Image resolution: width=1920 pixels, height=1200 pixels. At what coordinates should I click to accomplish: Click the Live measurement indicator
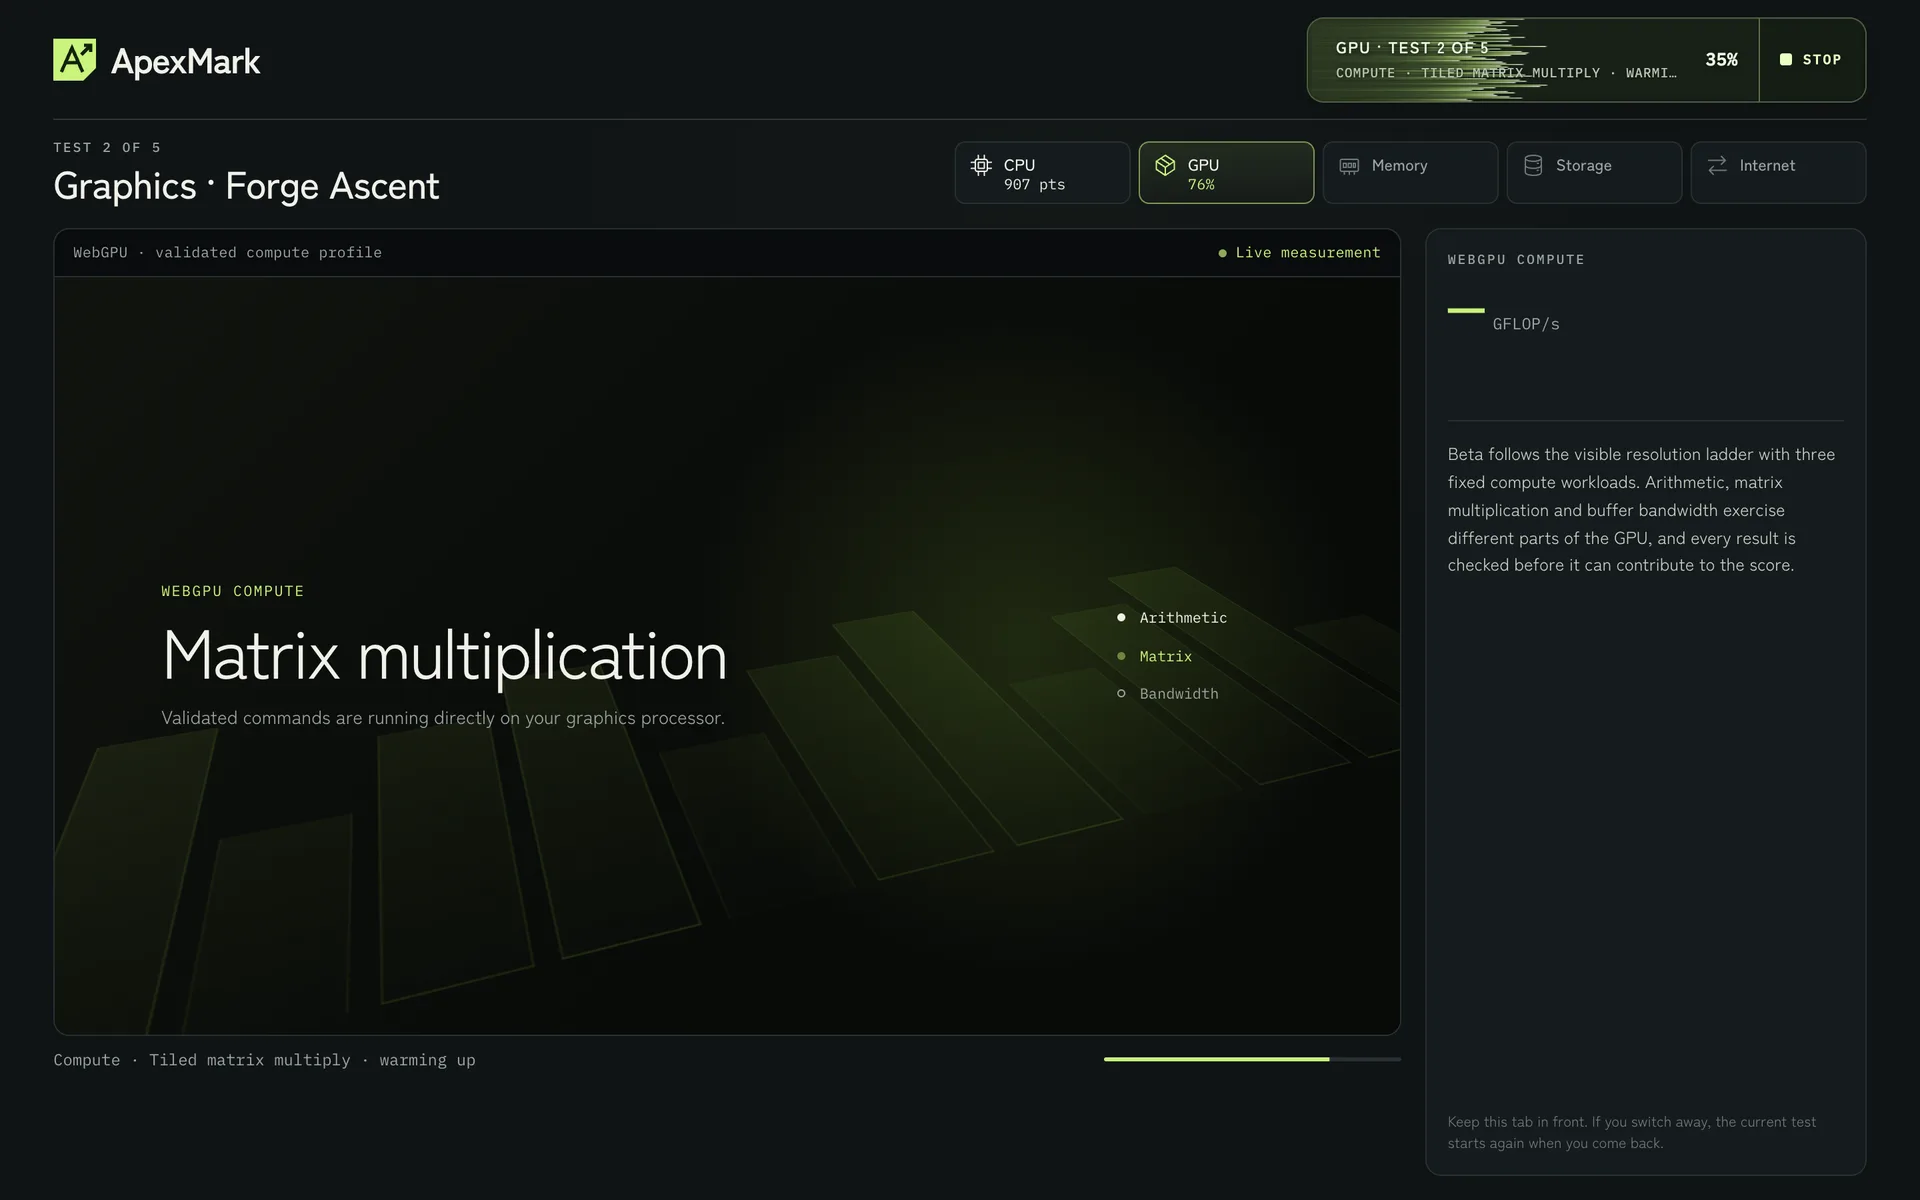(x=1299, y=253)
